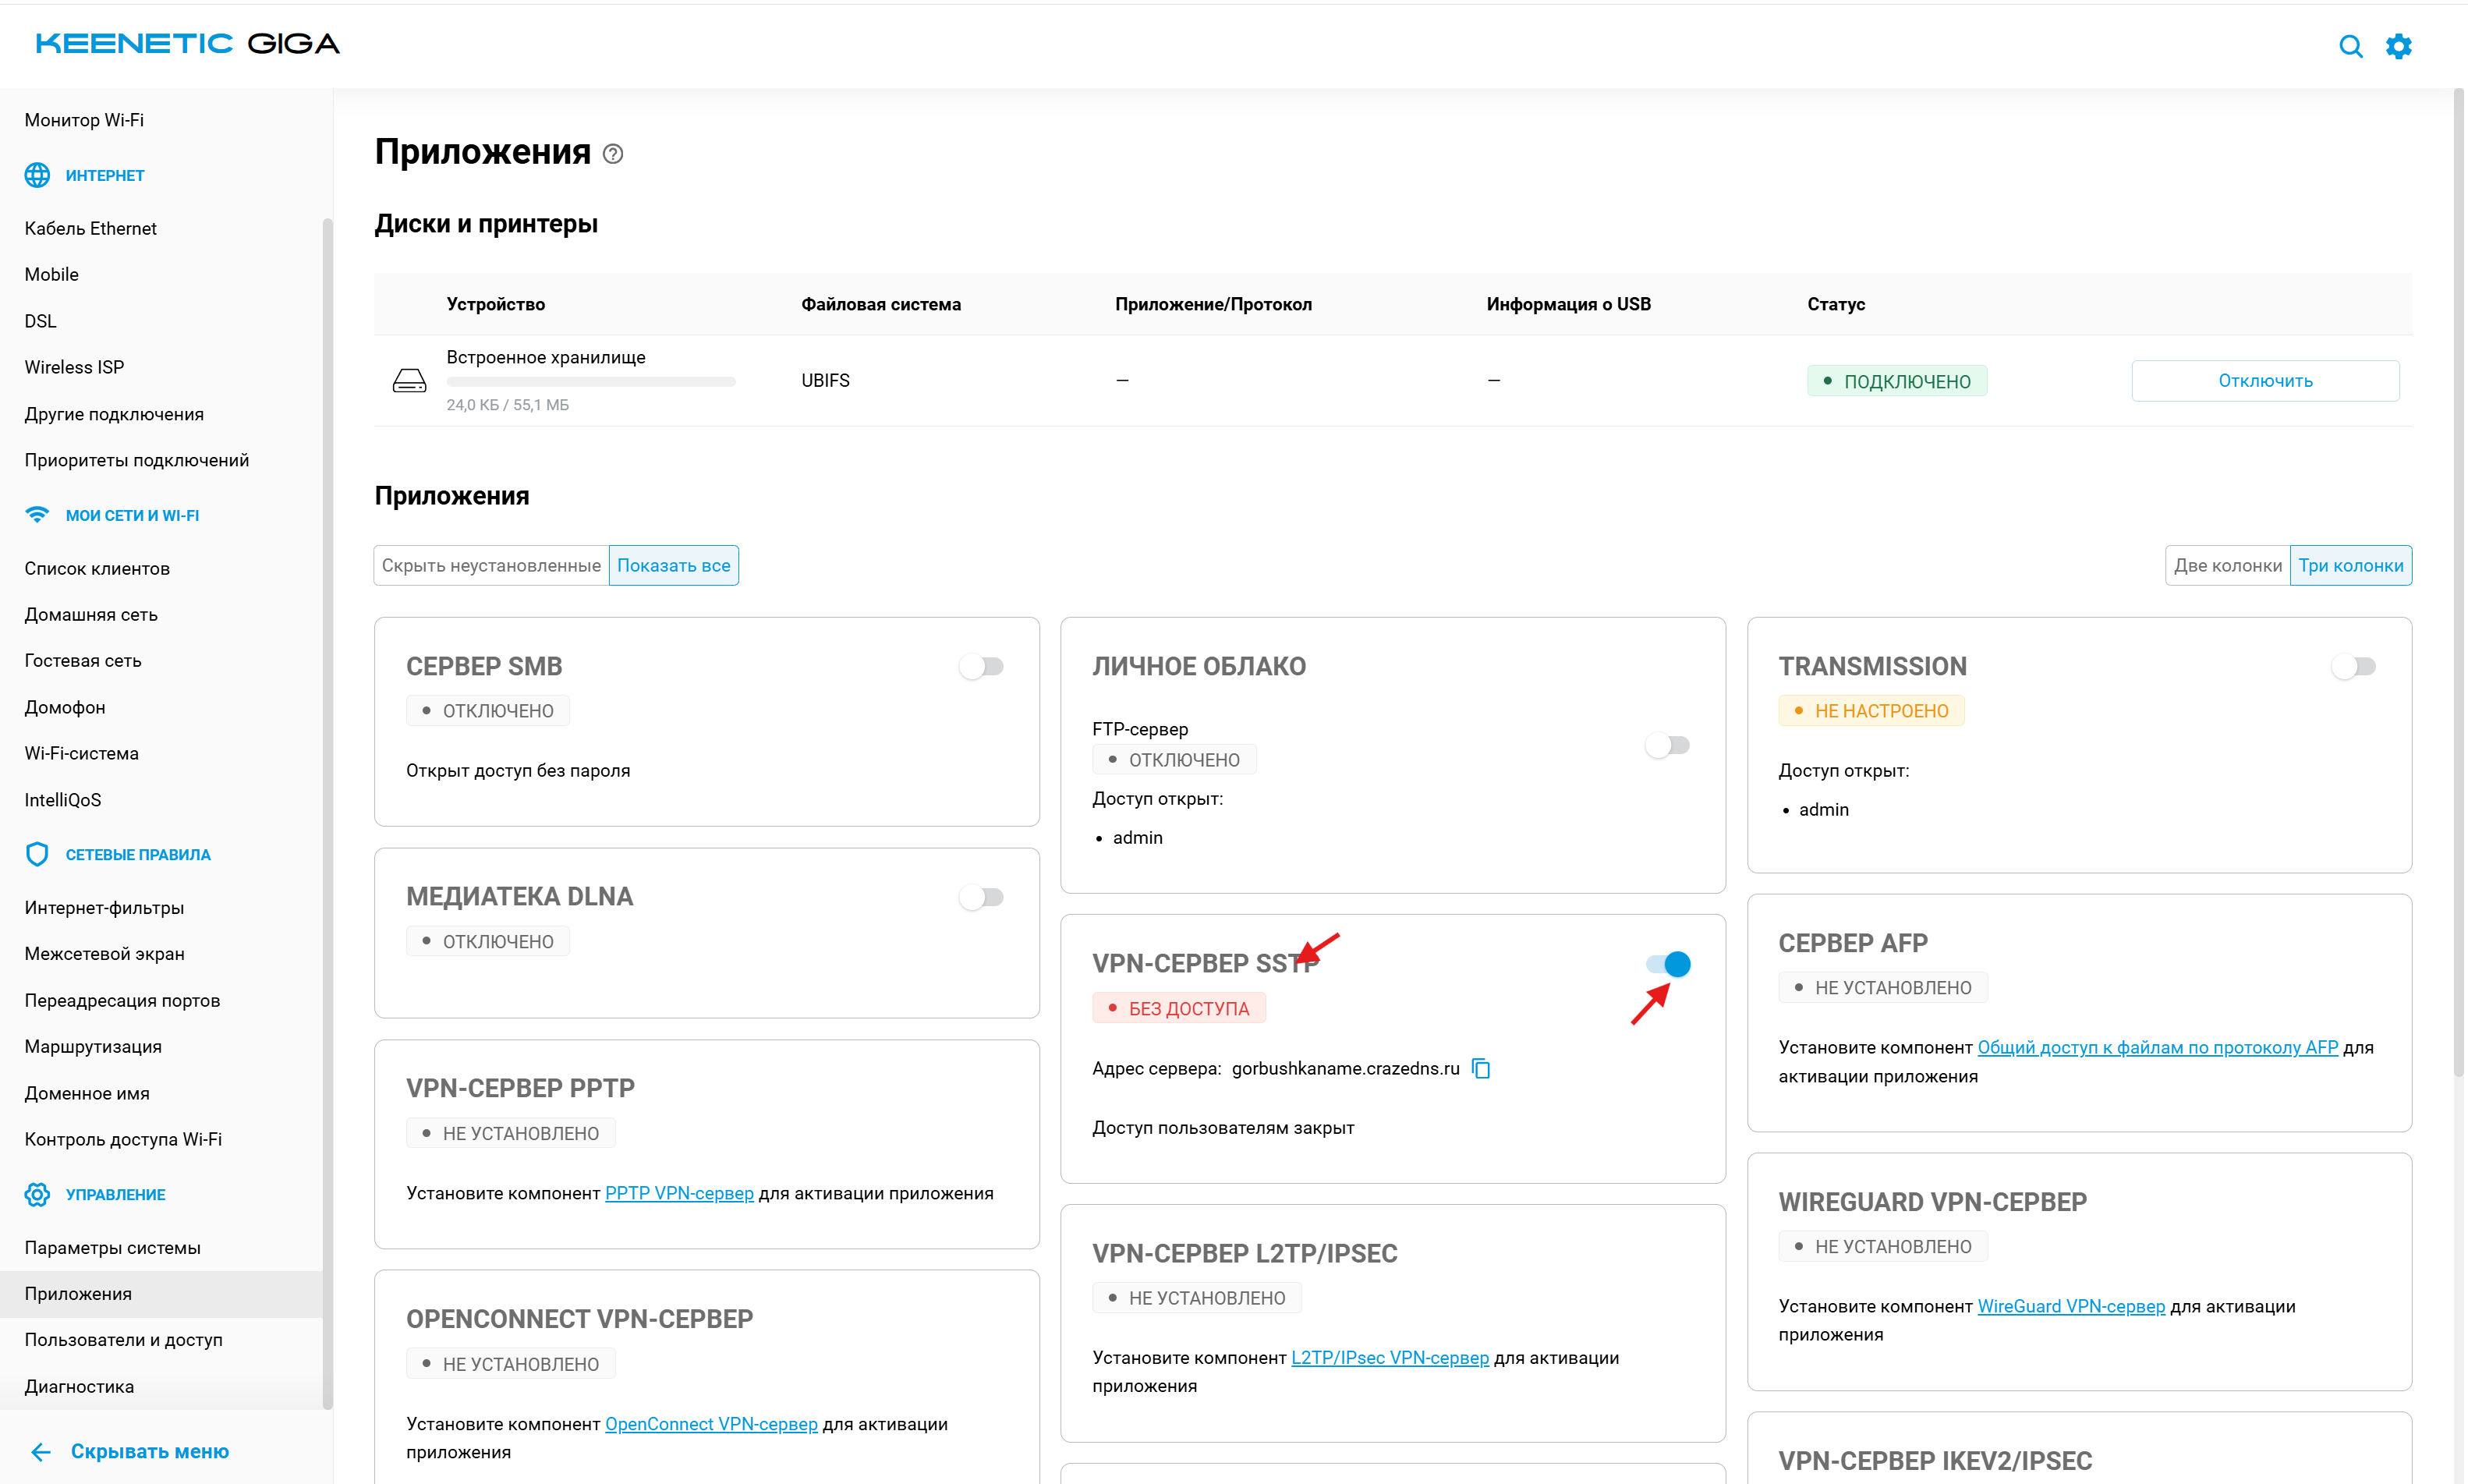This screenshot has height=1484, width=2468.
Task: Click the Wi-Fi Мои сети section icon
Action: point(37,515)
